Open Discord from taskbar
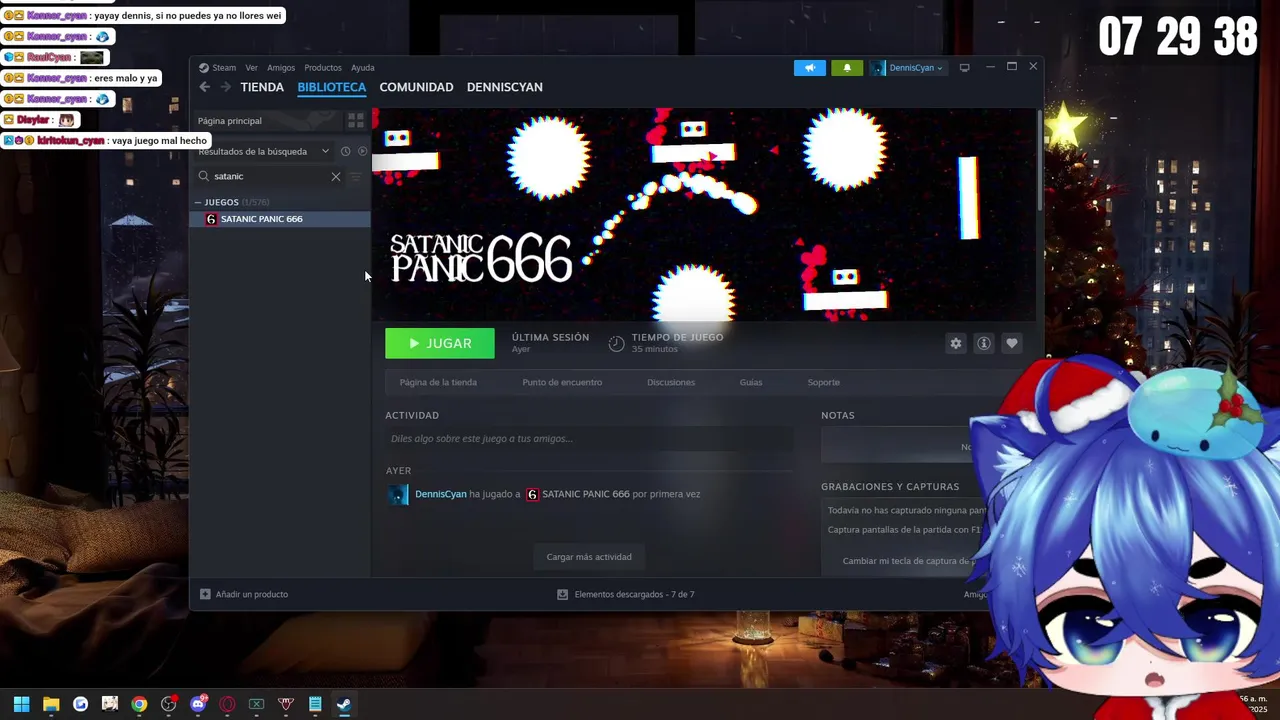Viewport: 1280px width, 720px height. (x=198, y=704)
